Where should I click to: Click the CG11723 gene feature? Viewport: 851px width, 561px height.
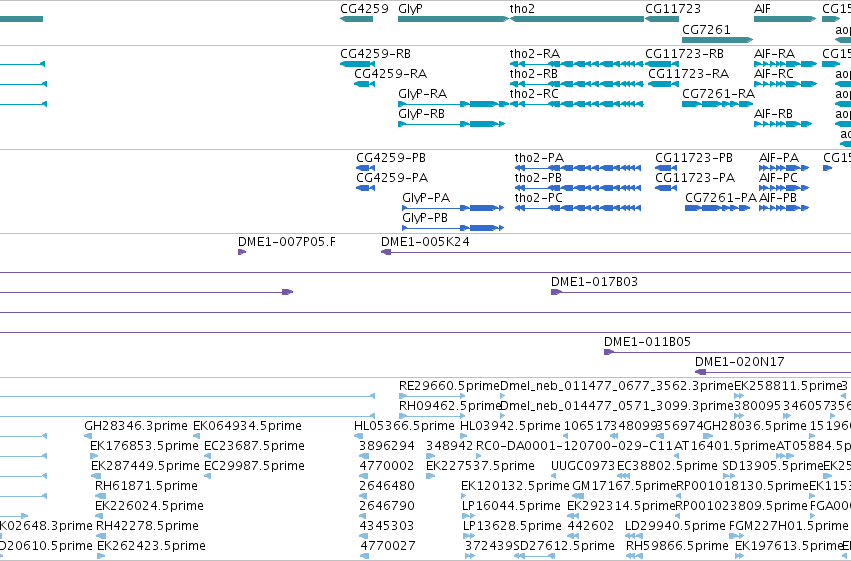coord(662,19)
